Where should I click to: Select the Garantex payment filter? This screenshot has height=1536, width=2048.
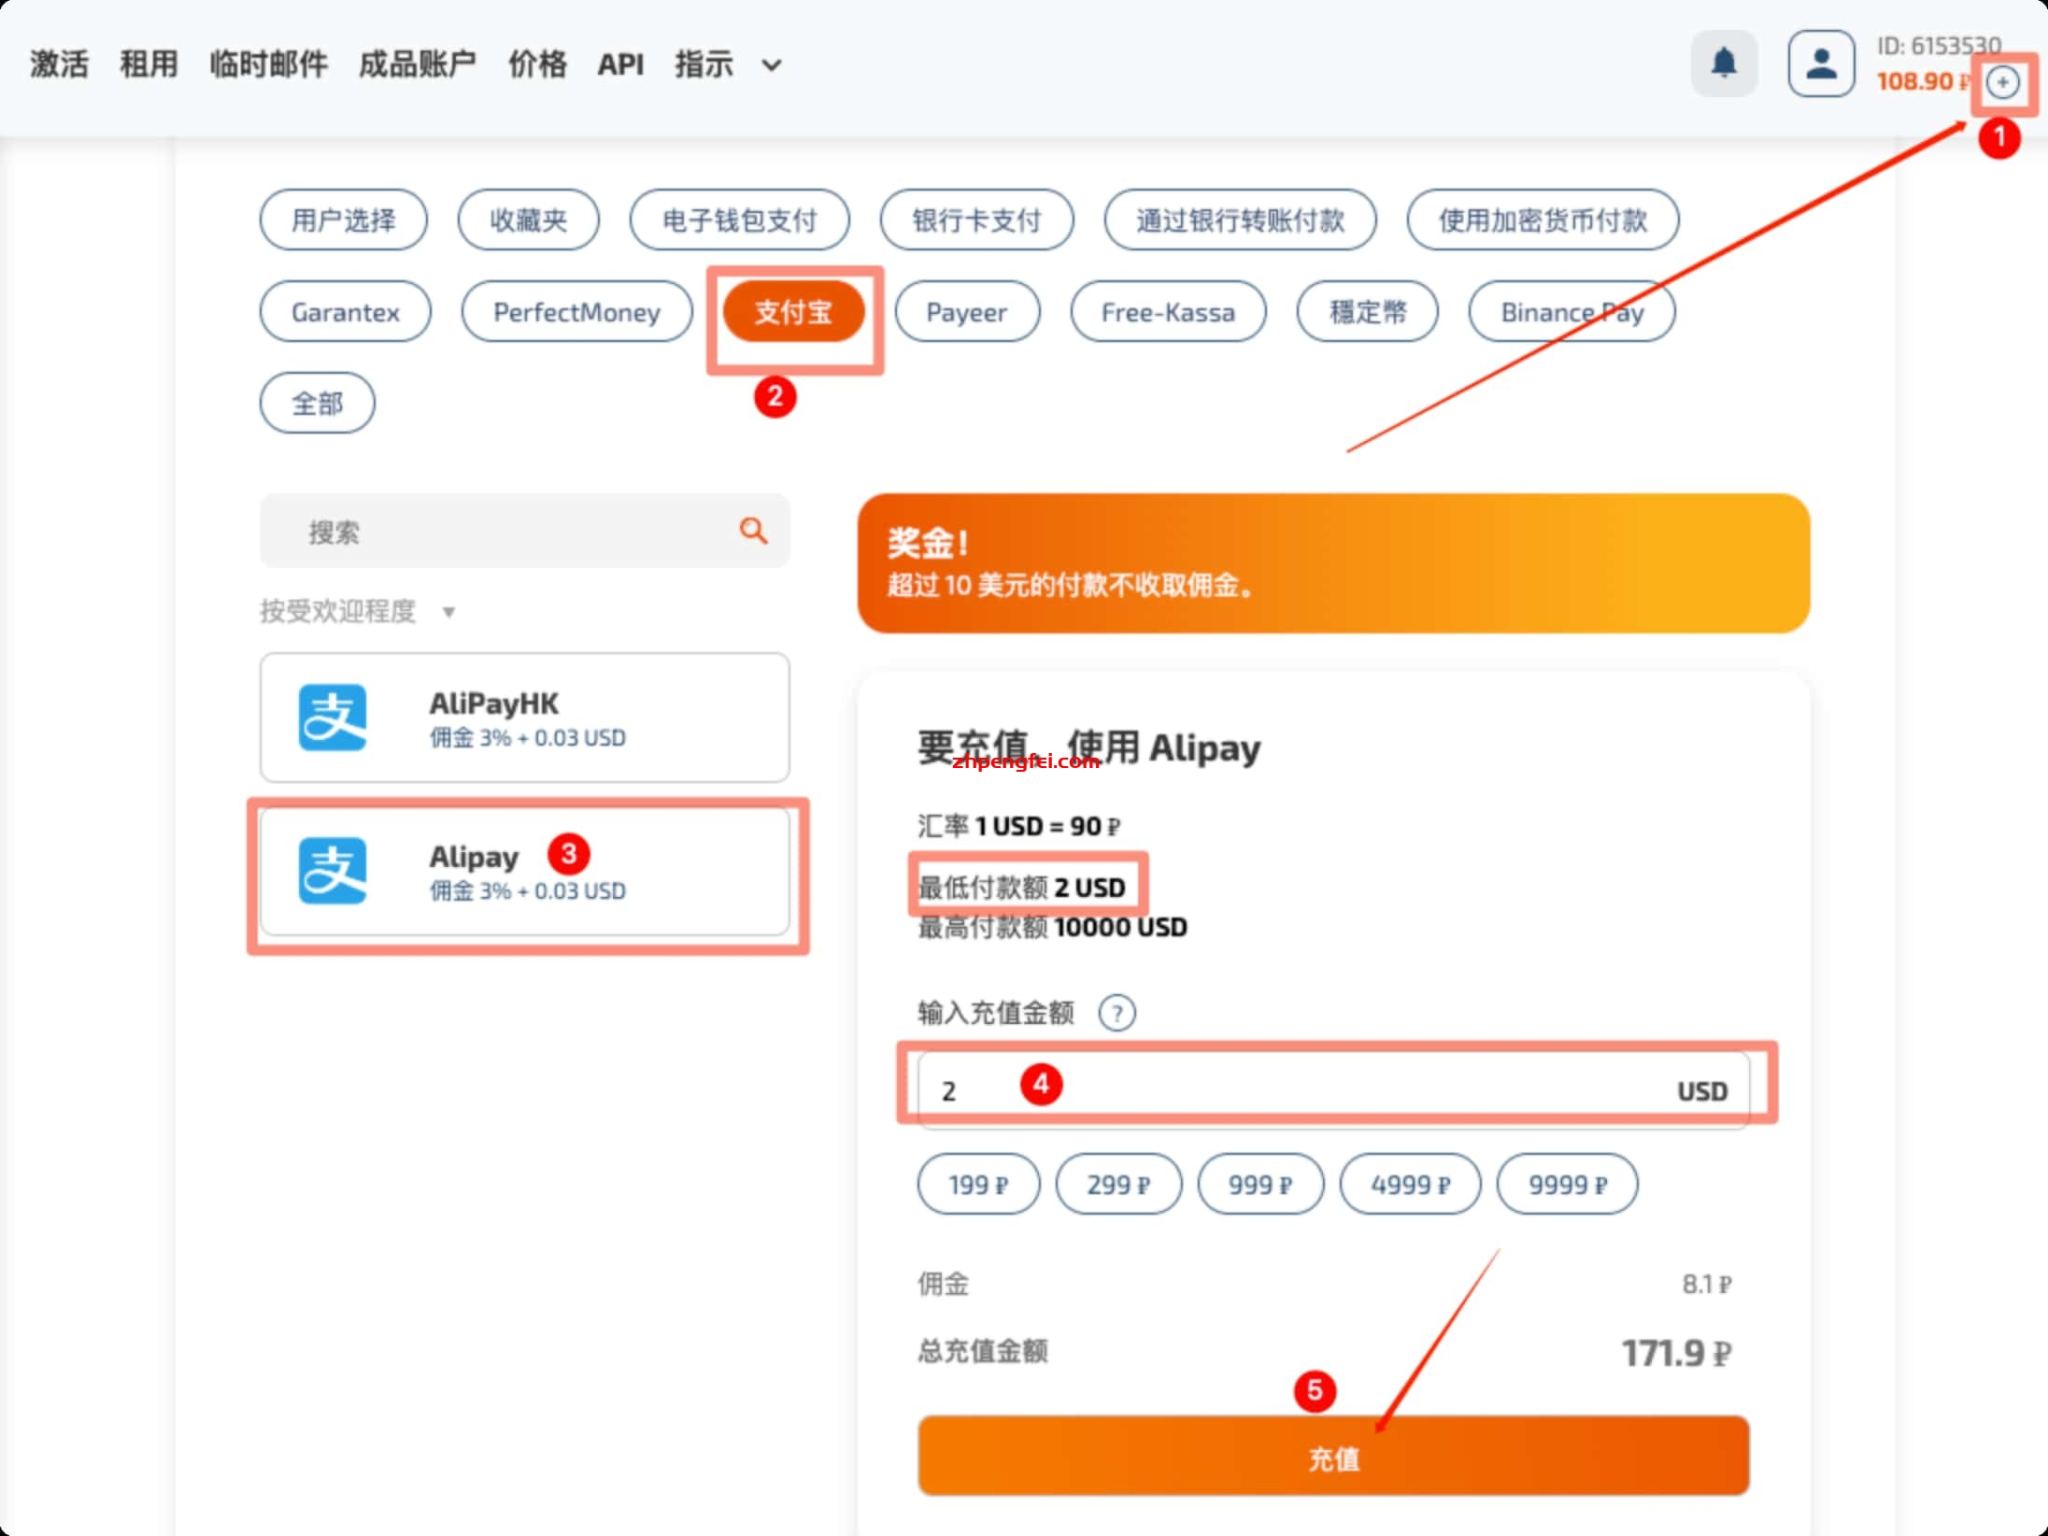click(x=345, y=312)
